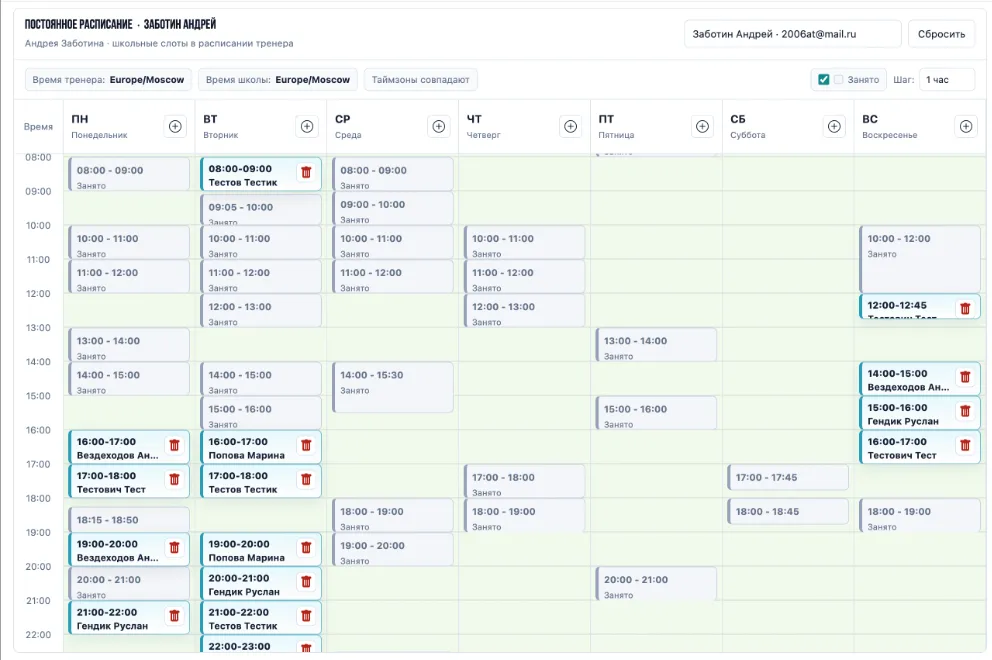Open Sunday 10:00 - 12:00 busy block
This screenshot has height=660, width=992.
pos(920,259)
